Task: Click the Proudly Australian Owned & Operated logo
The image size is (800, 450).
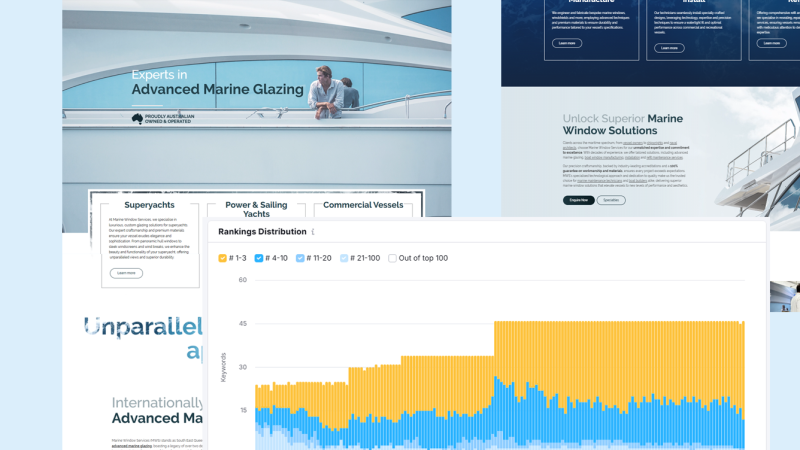Action: pyautogui.click(x=163, y=119)
